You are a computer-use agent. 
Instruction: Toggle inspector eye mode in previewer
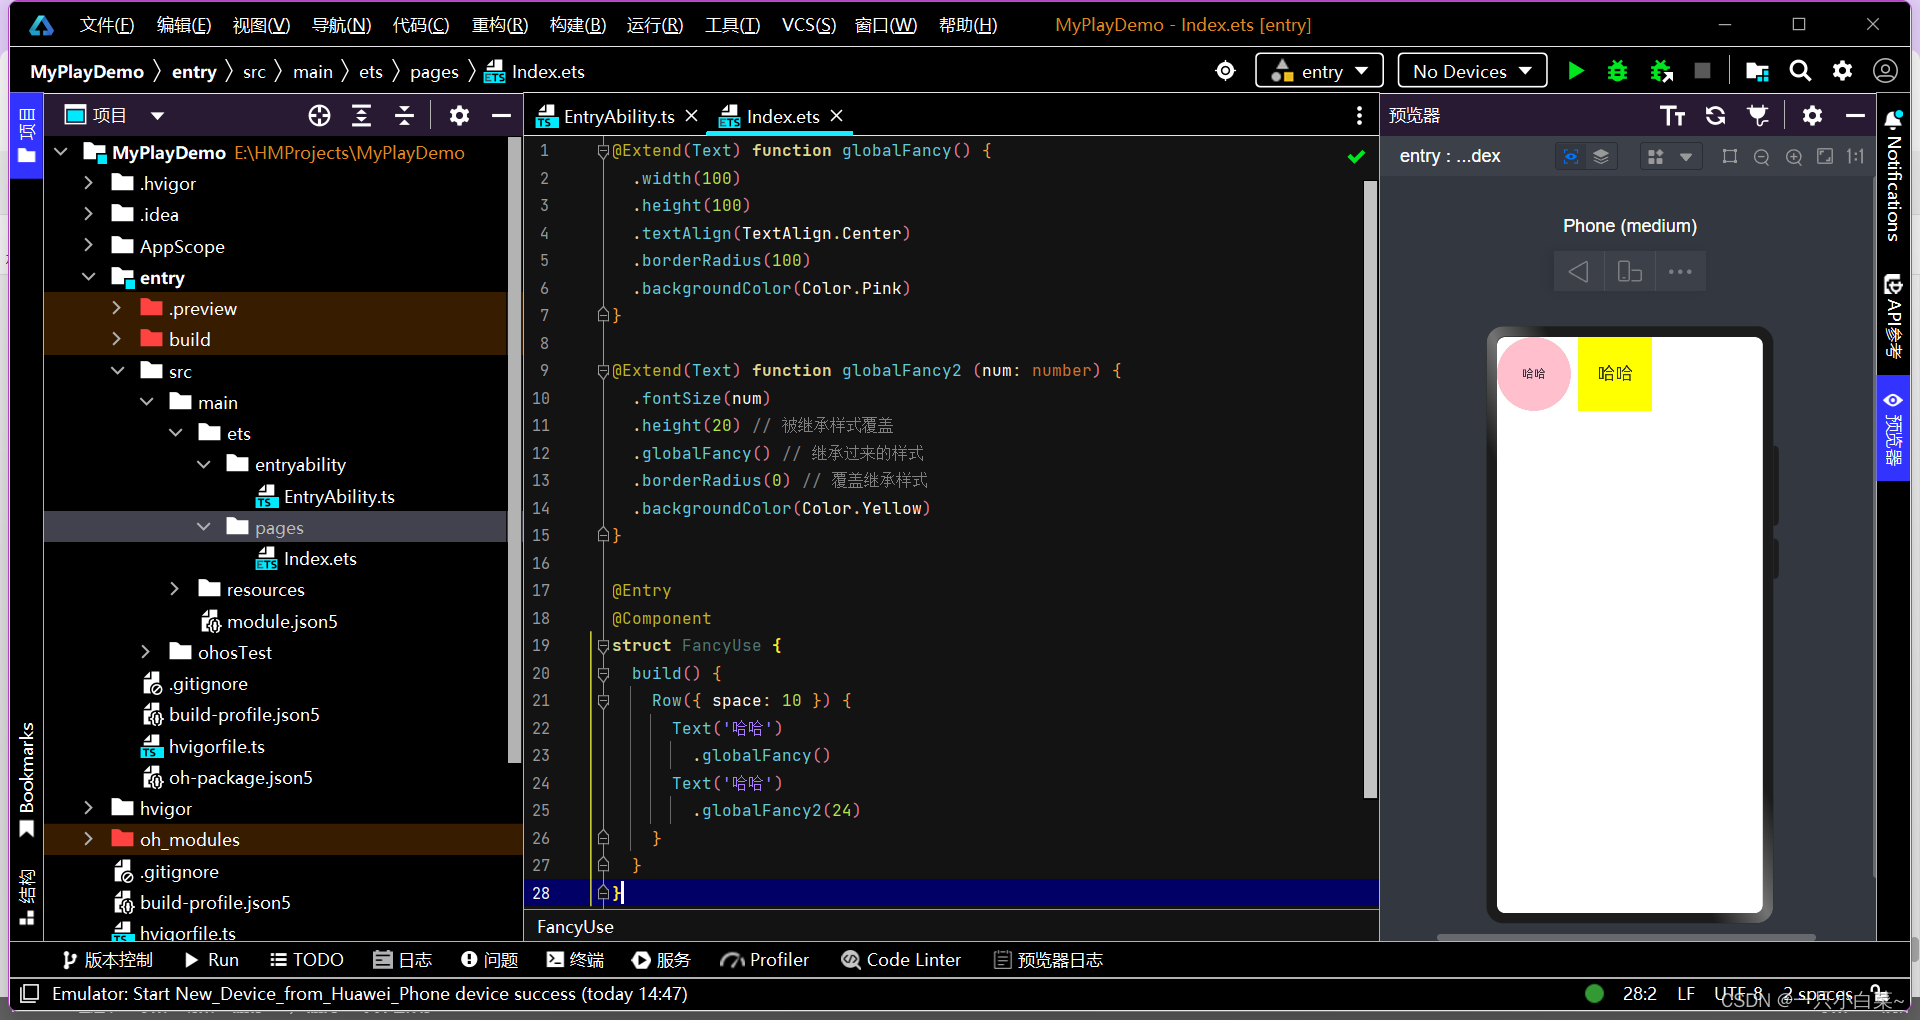(1571, 157)
